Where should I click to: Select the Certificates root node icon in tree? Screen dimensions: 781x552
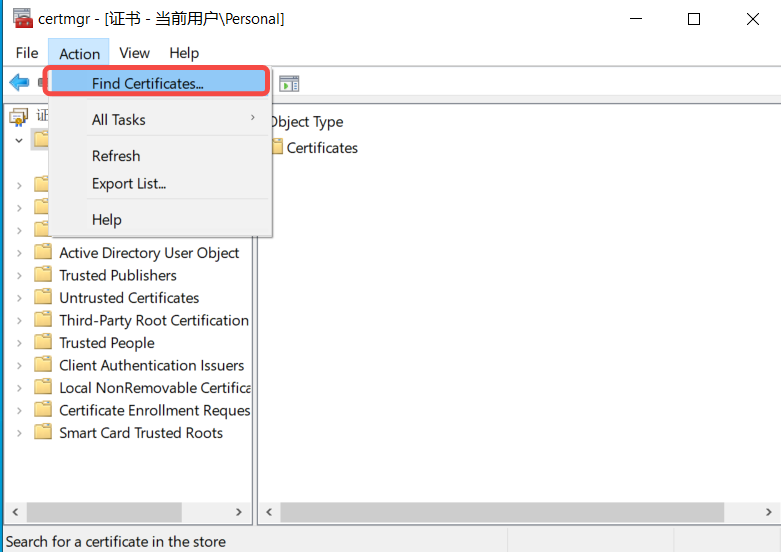[x=18, y=117]
